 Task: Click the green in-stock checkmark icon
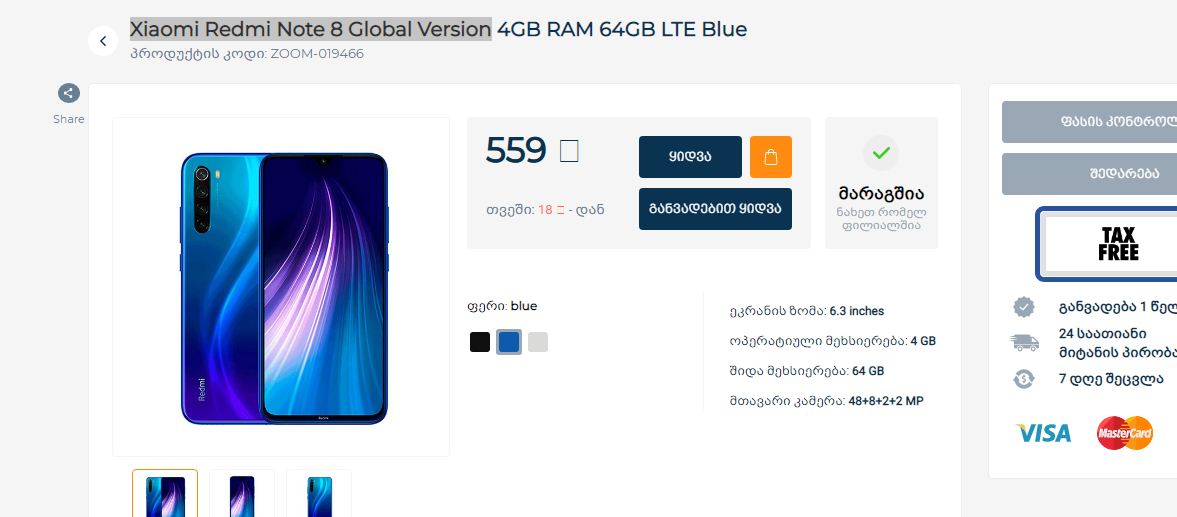tap(880, 153)
